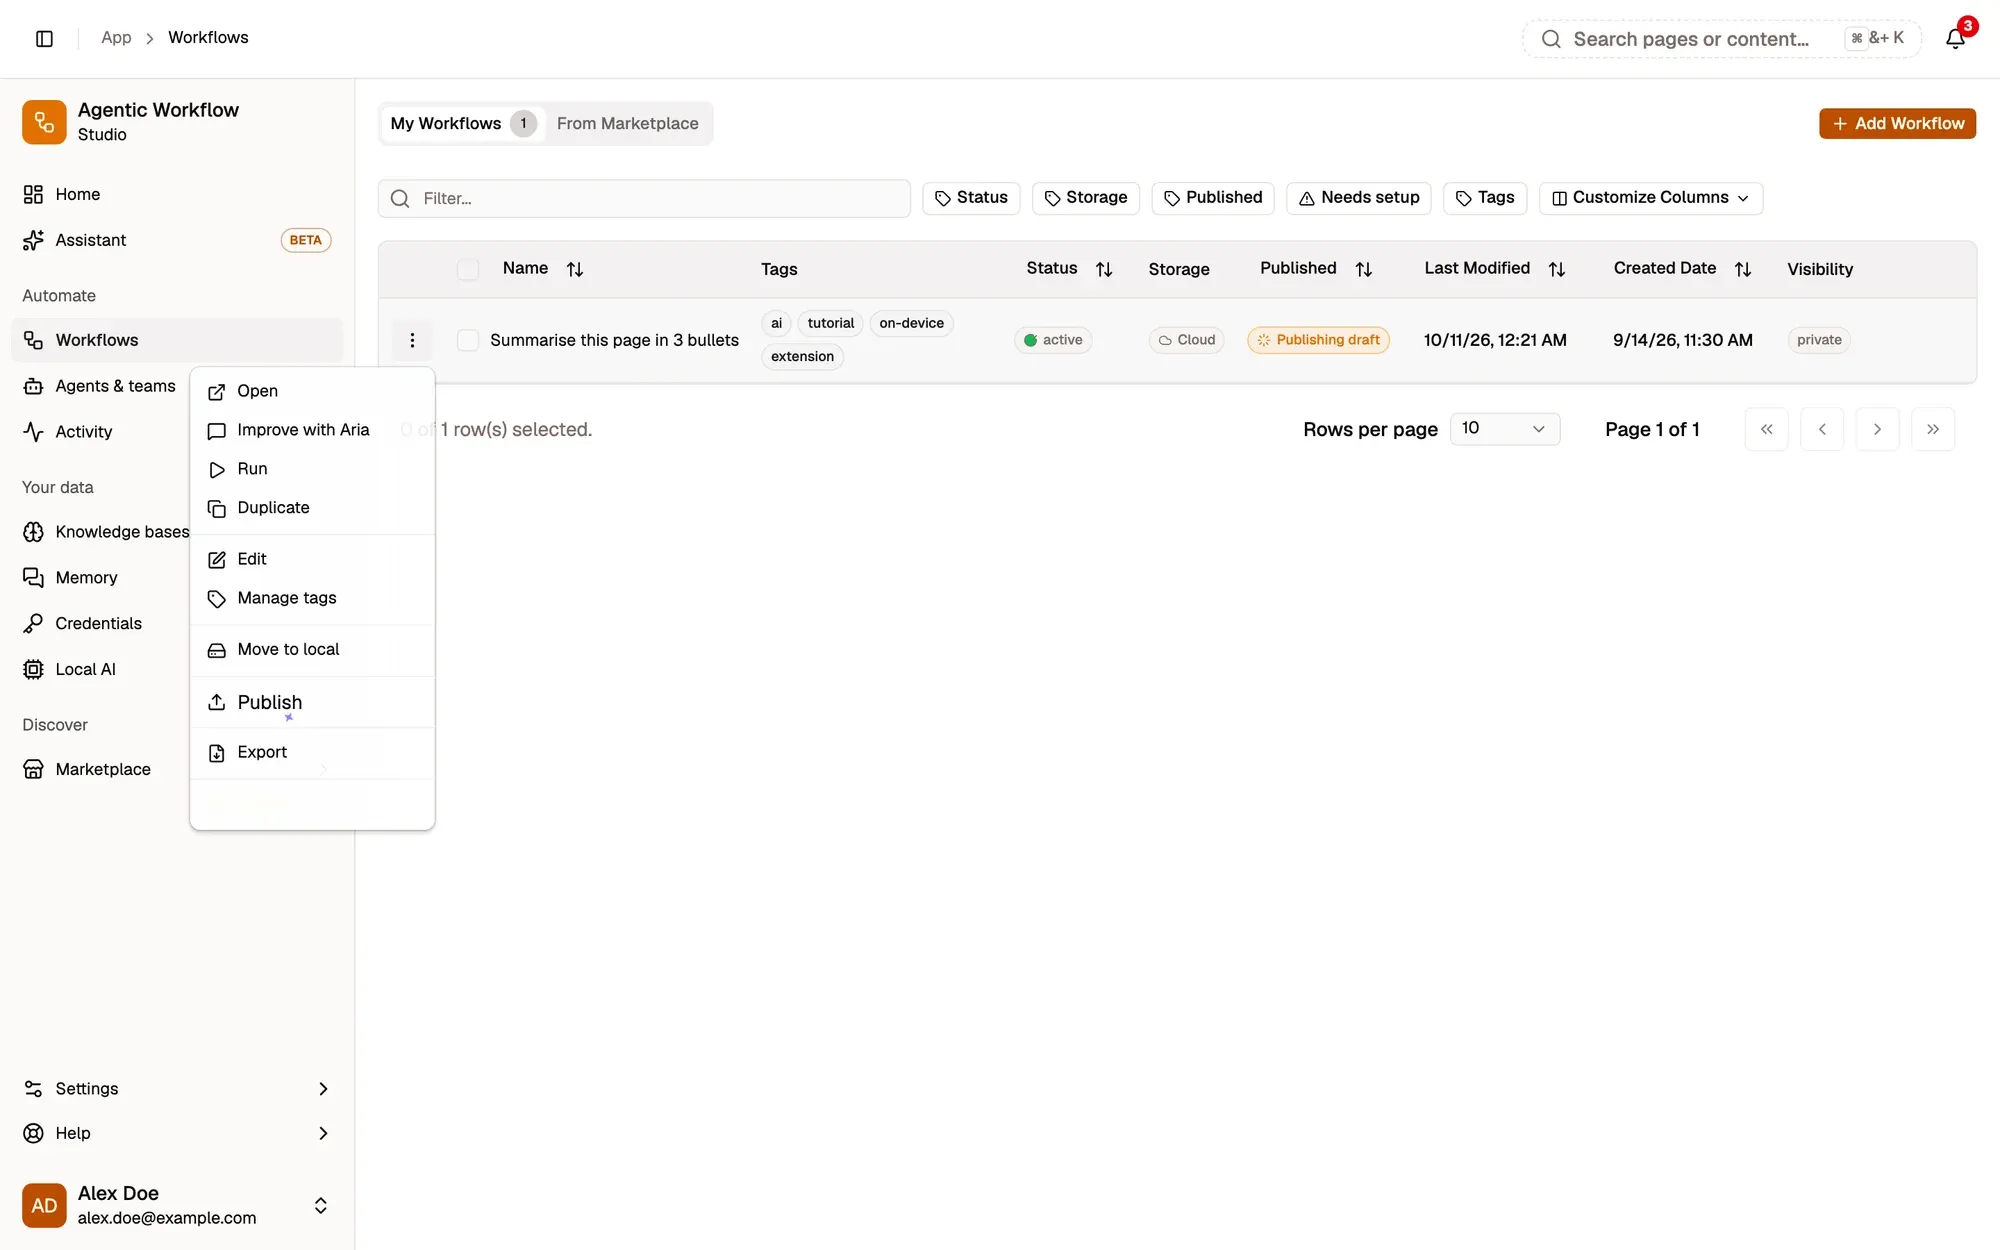Viewport: 2000px width, 1250px height.
Task: Choose Improve with Aria
Action: [x=312, y=430]
